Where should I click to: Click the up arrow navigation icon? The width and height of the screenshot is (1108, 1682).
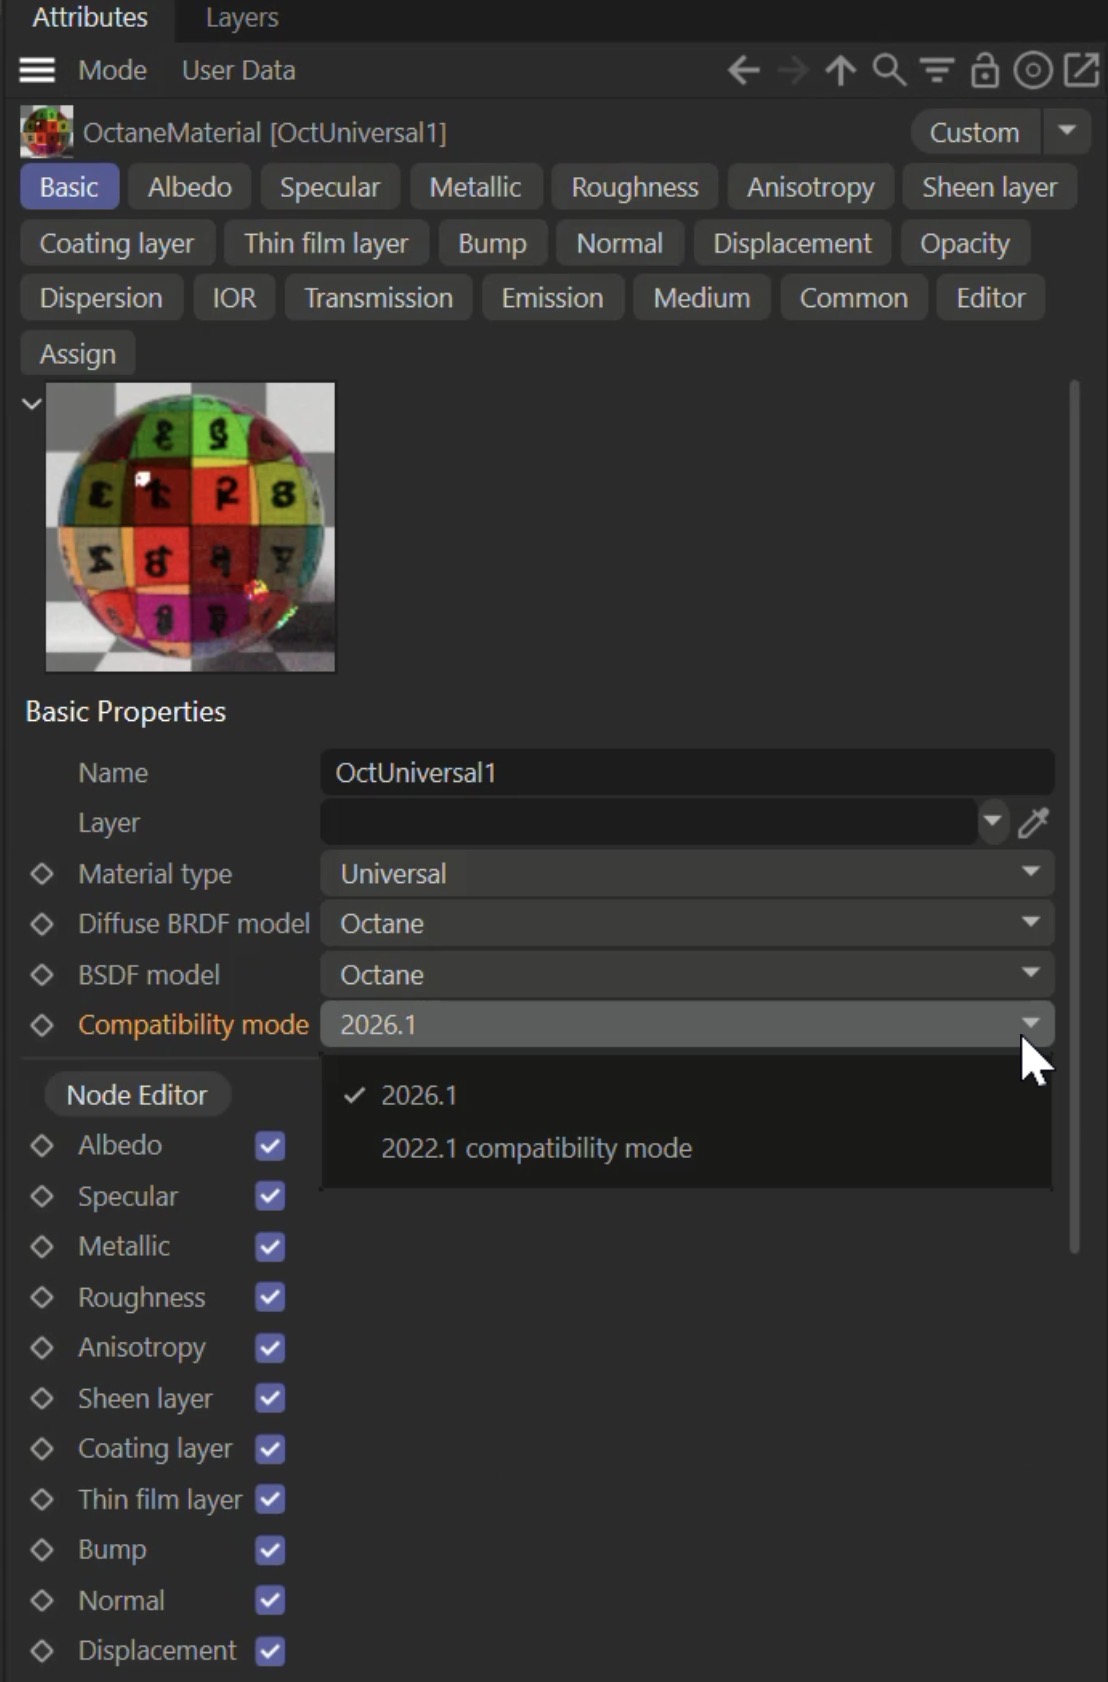click(840, 71)
